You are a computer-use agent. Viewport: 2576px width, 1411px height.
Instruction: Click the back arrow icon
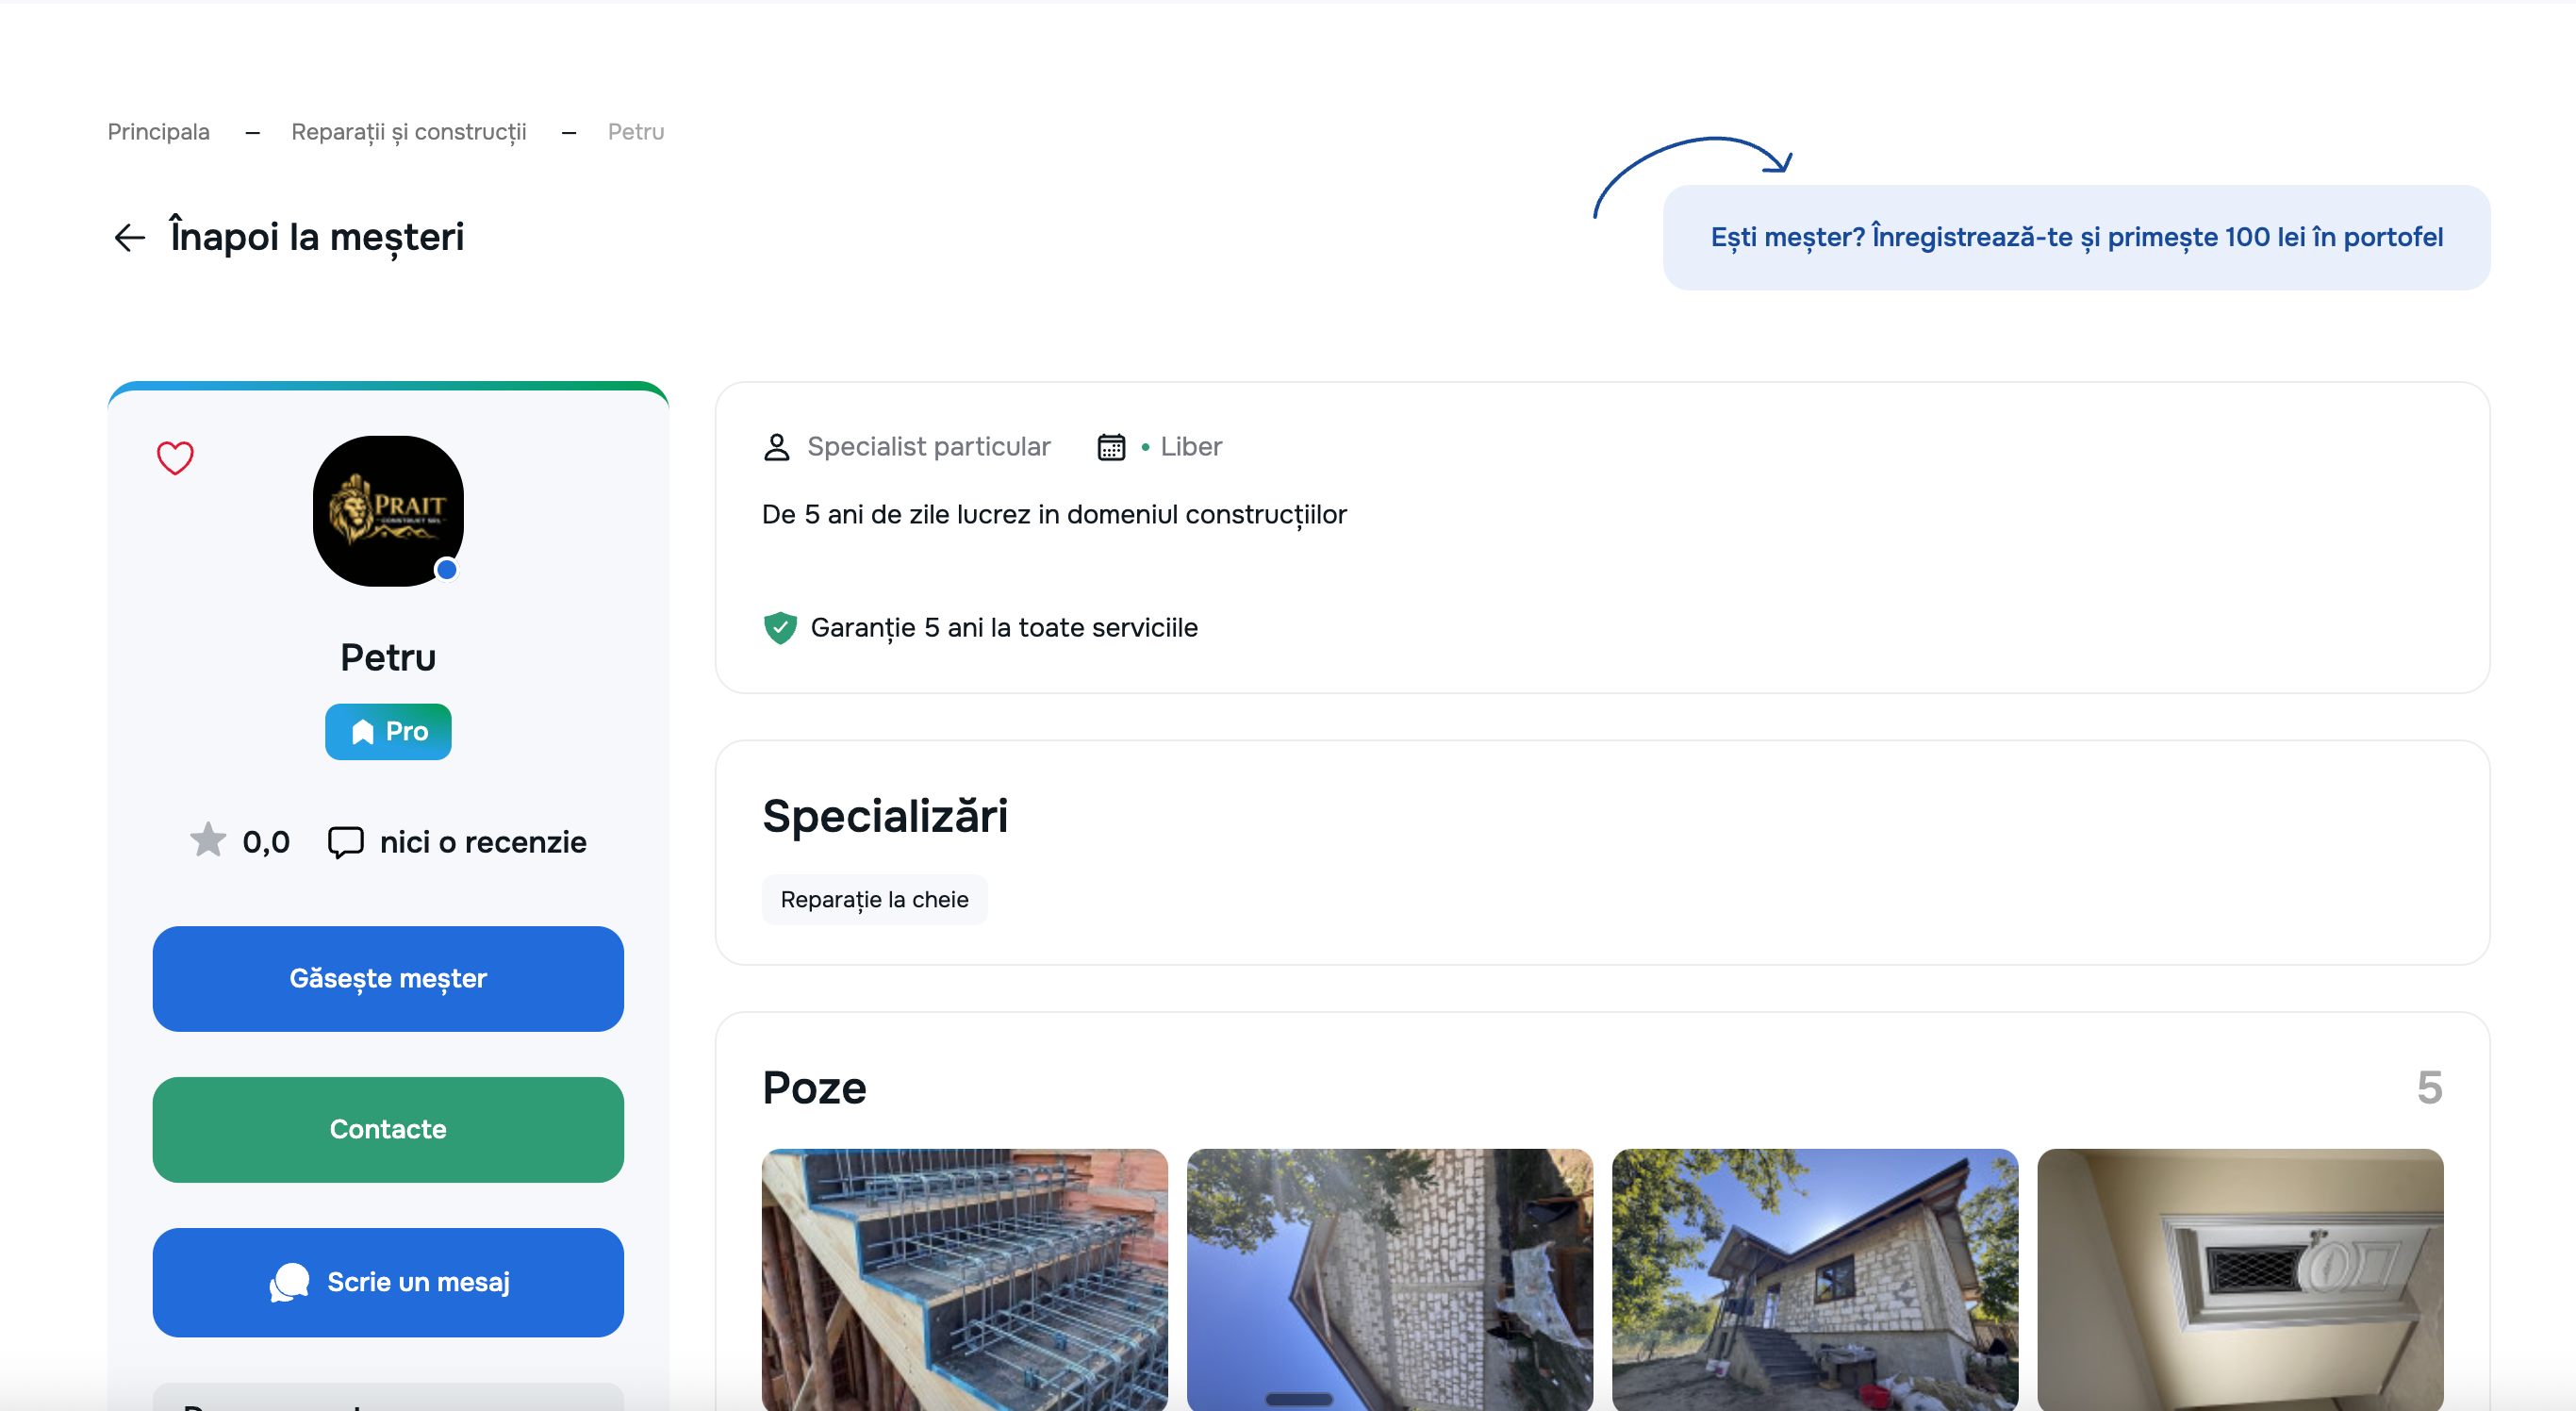(x=130, y=238)
